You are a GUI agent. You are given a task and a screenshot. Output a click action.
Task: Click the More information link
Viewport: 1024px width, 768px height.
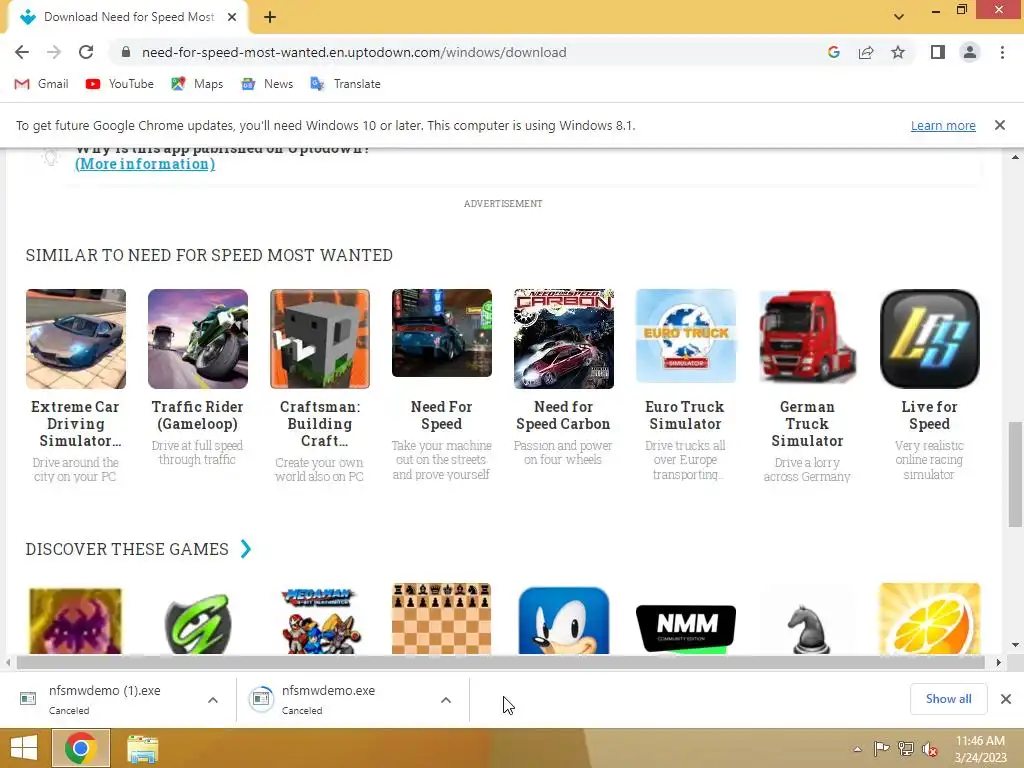click(145, 164)
